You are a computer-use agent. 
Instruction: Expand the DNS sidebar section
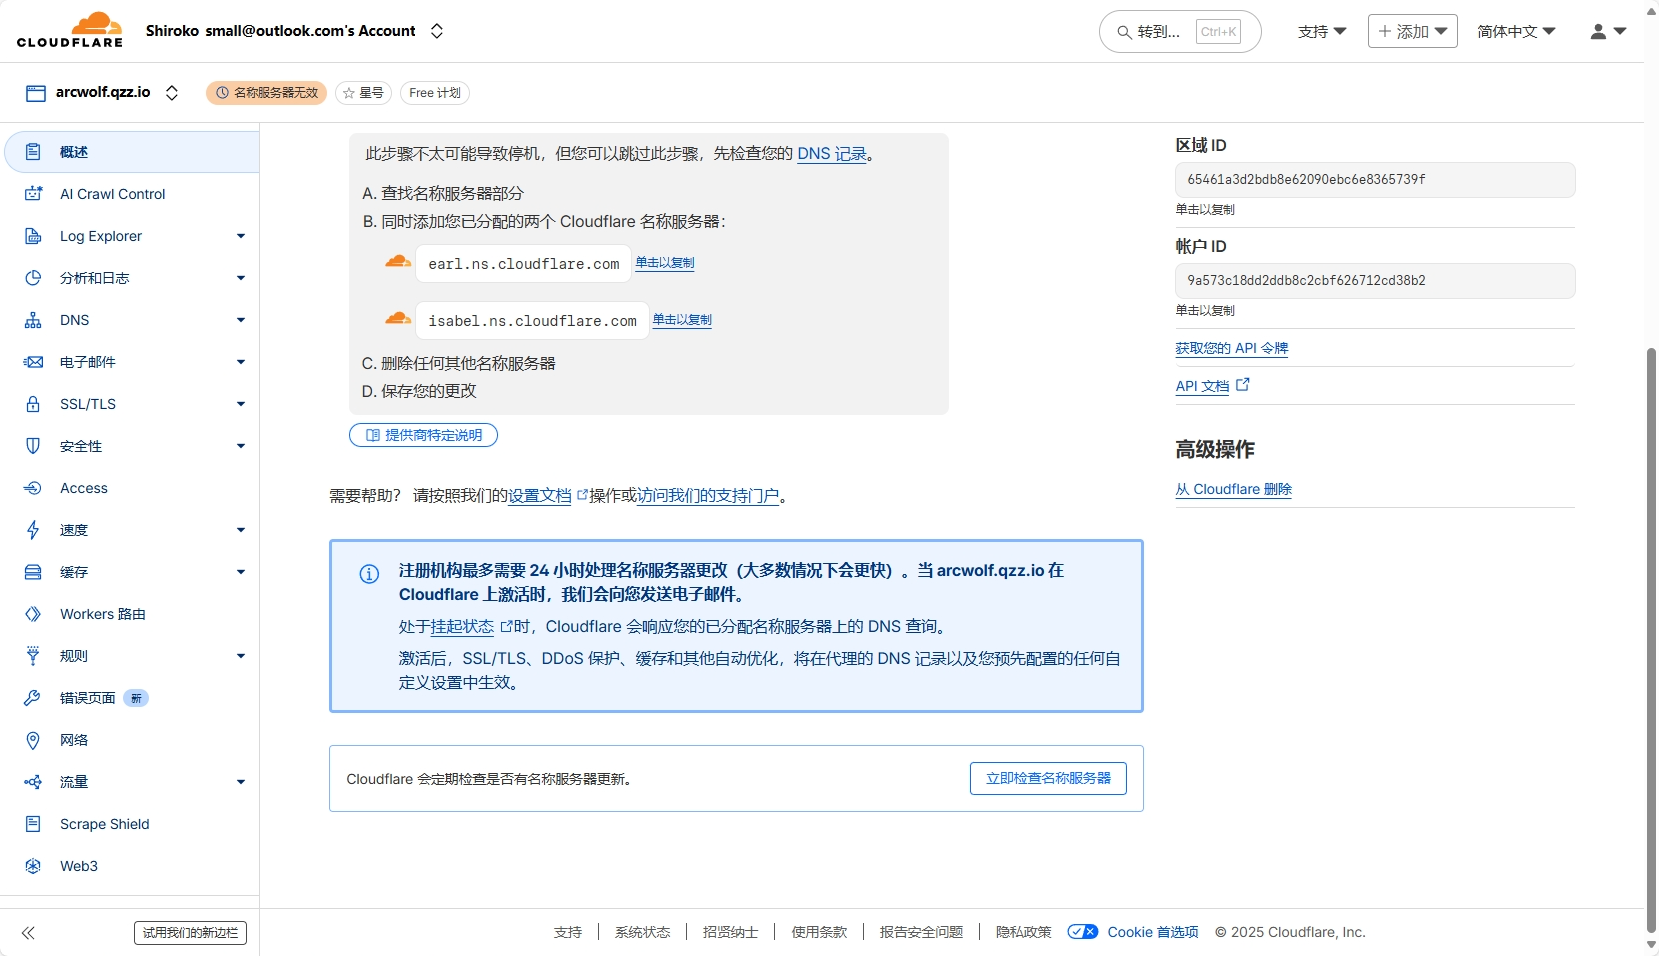coord(240,320)
